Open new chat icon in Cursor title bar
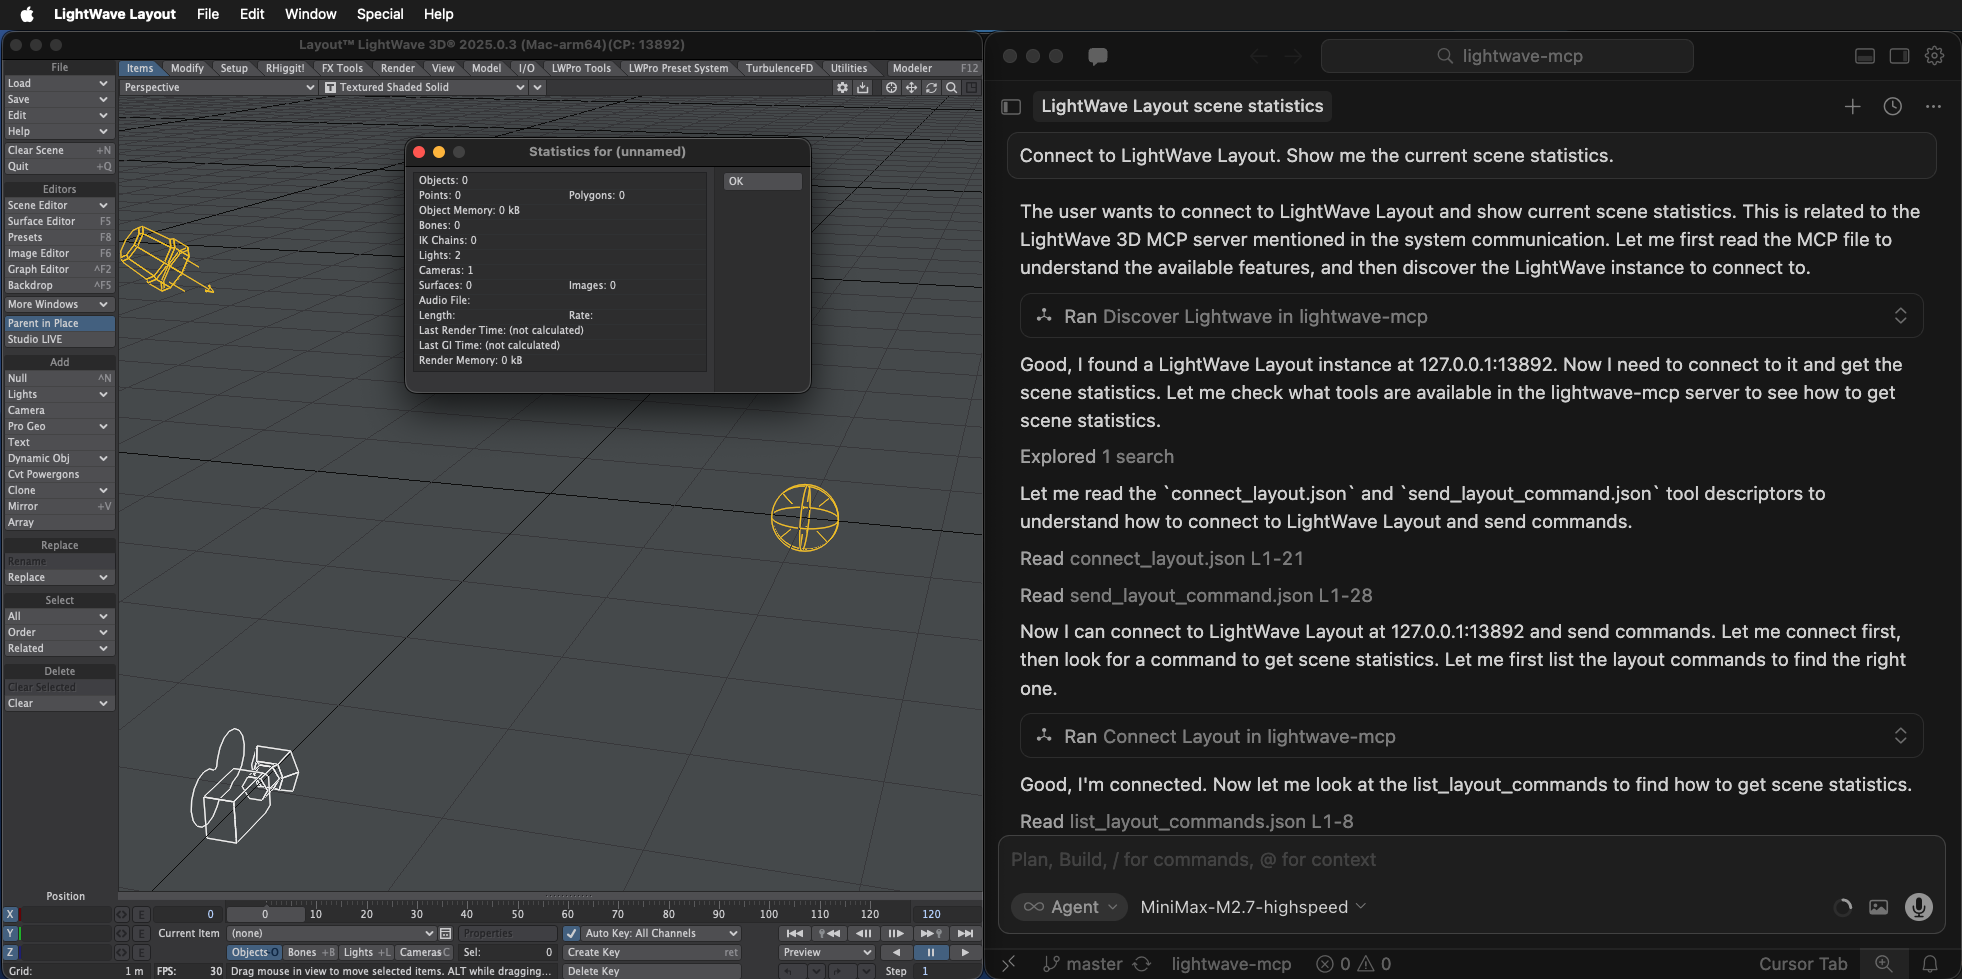Image resolution: width=1962 pixels, height=979 pixels. [x=1097, y=56]
